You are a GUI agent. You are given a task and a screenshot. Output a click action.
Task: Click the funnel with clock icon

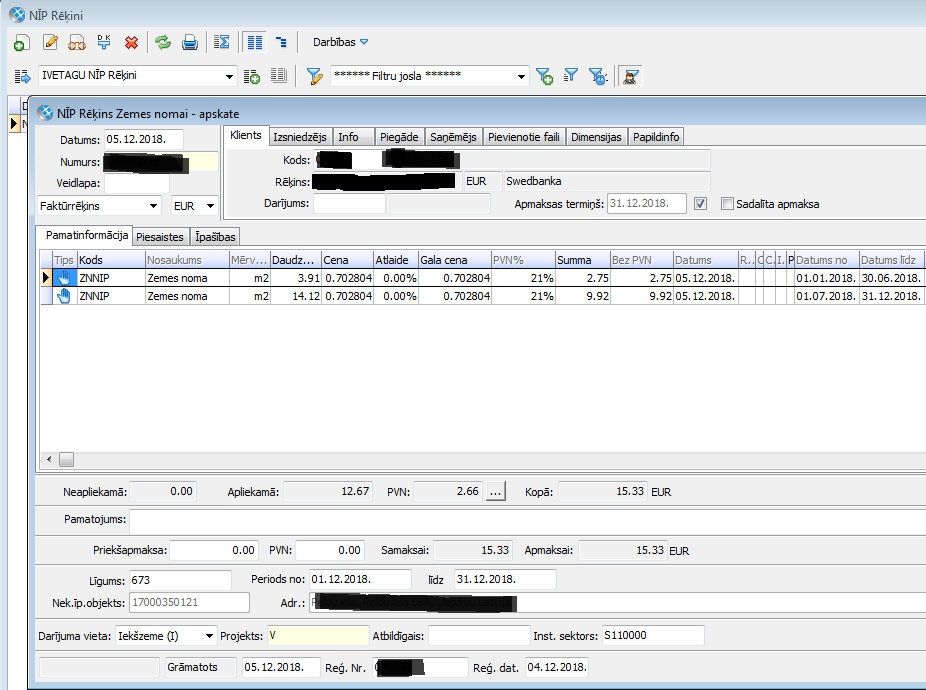tap(598, 76)
